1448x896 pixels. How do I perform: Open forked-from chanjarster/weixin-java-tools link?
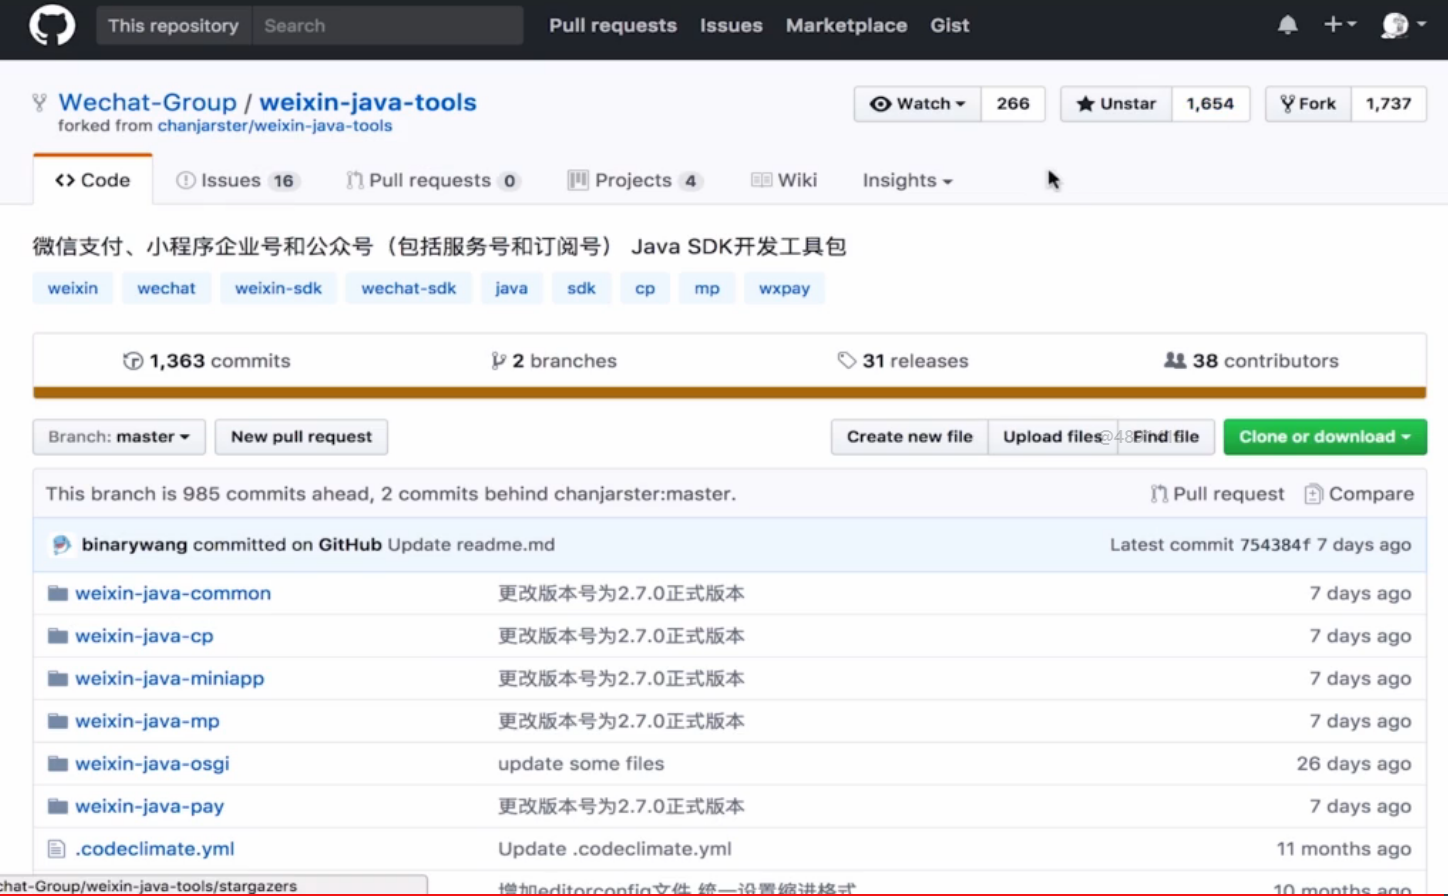pyautogui.click(x=275, y=126)
